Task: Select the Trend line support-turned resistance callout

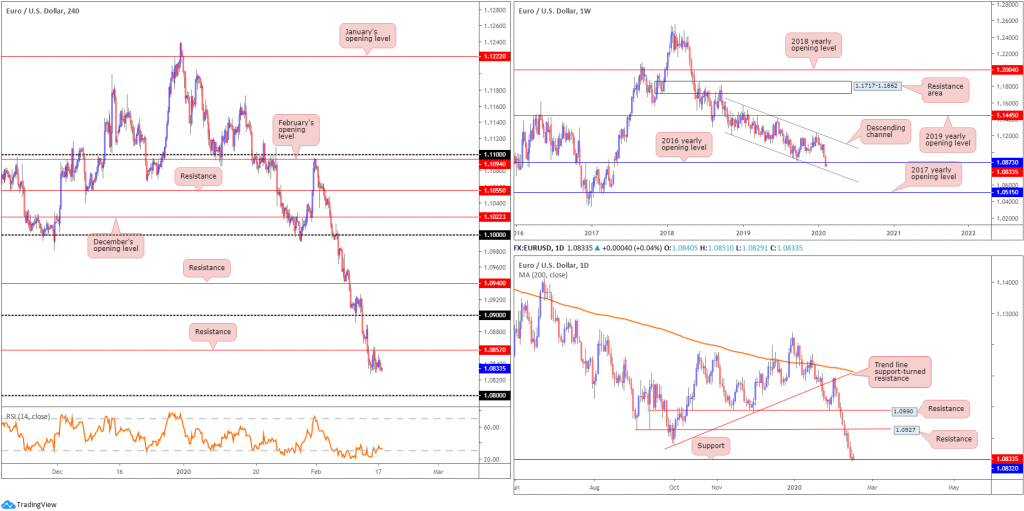Action: pos(901,372)
